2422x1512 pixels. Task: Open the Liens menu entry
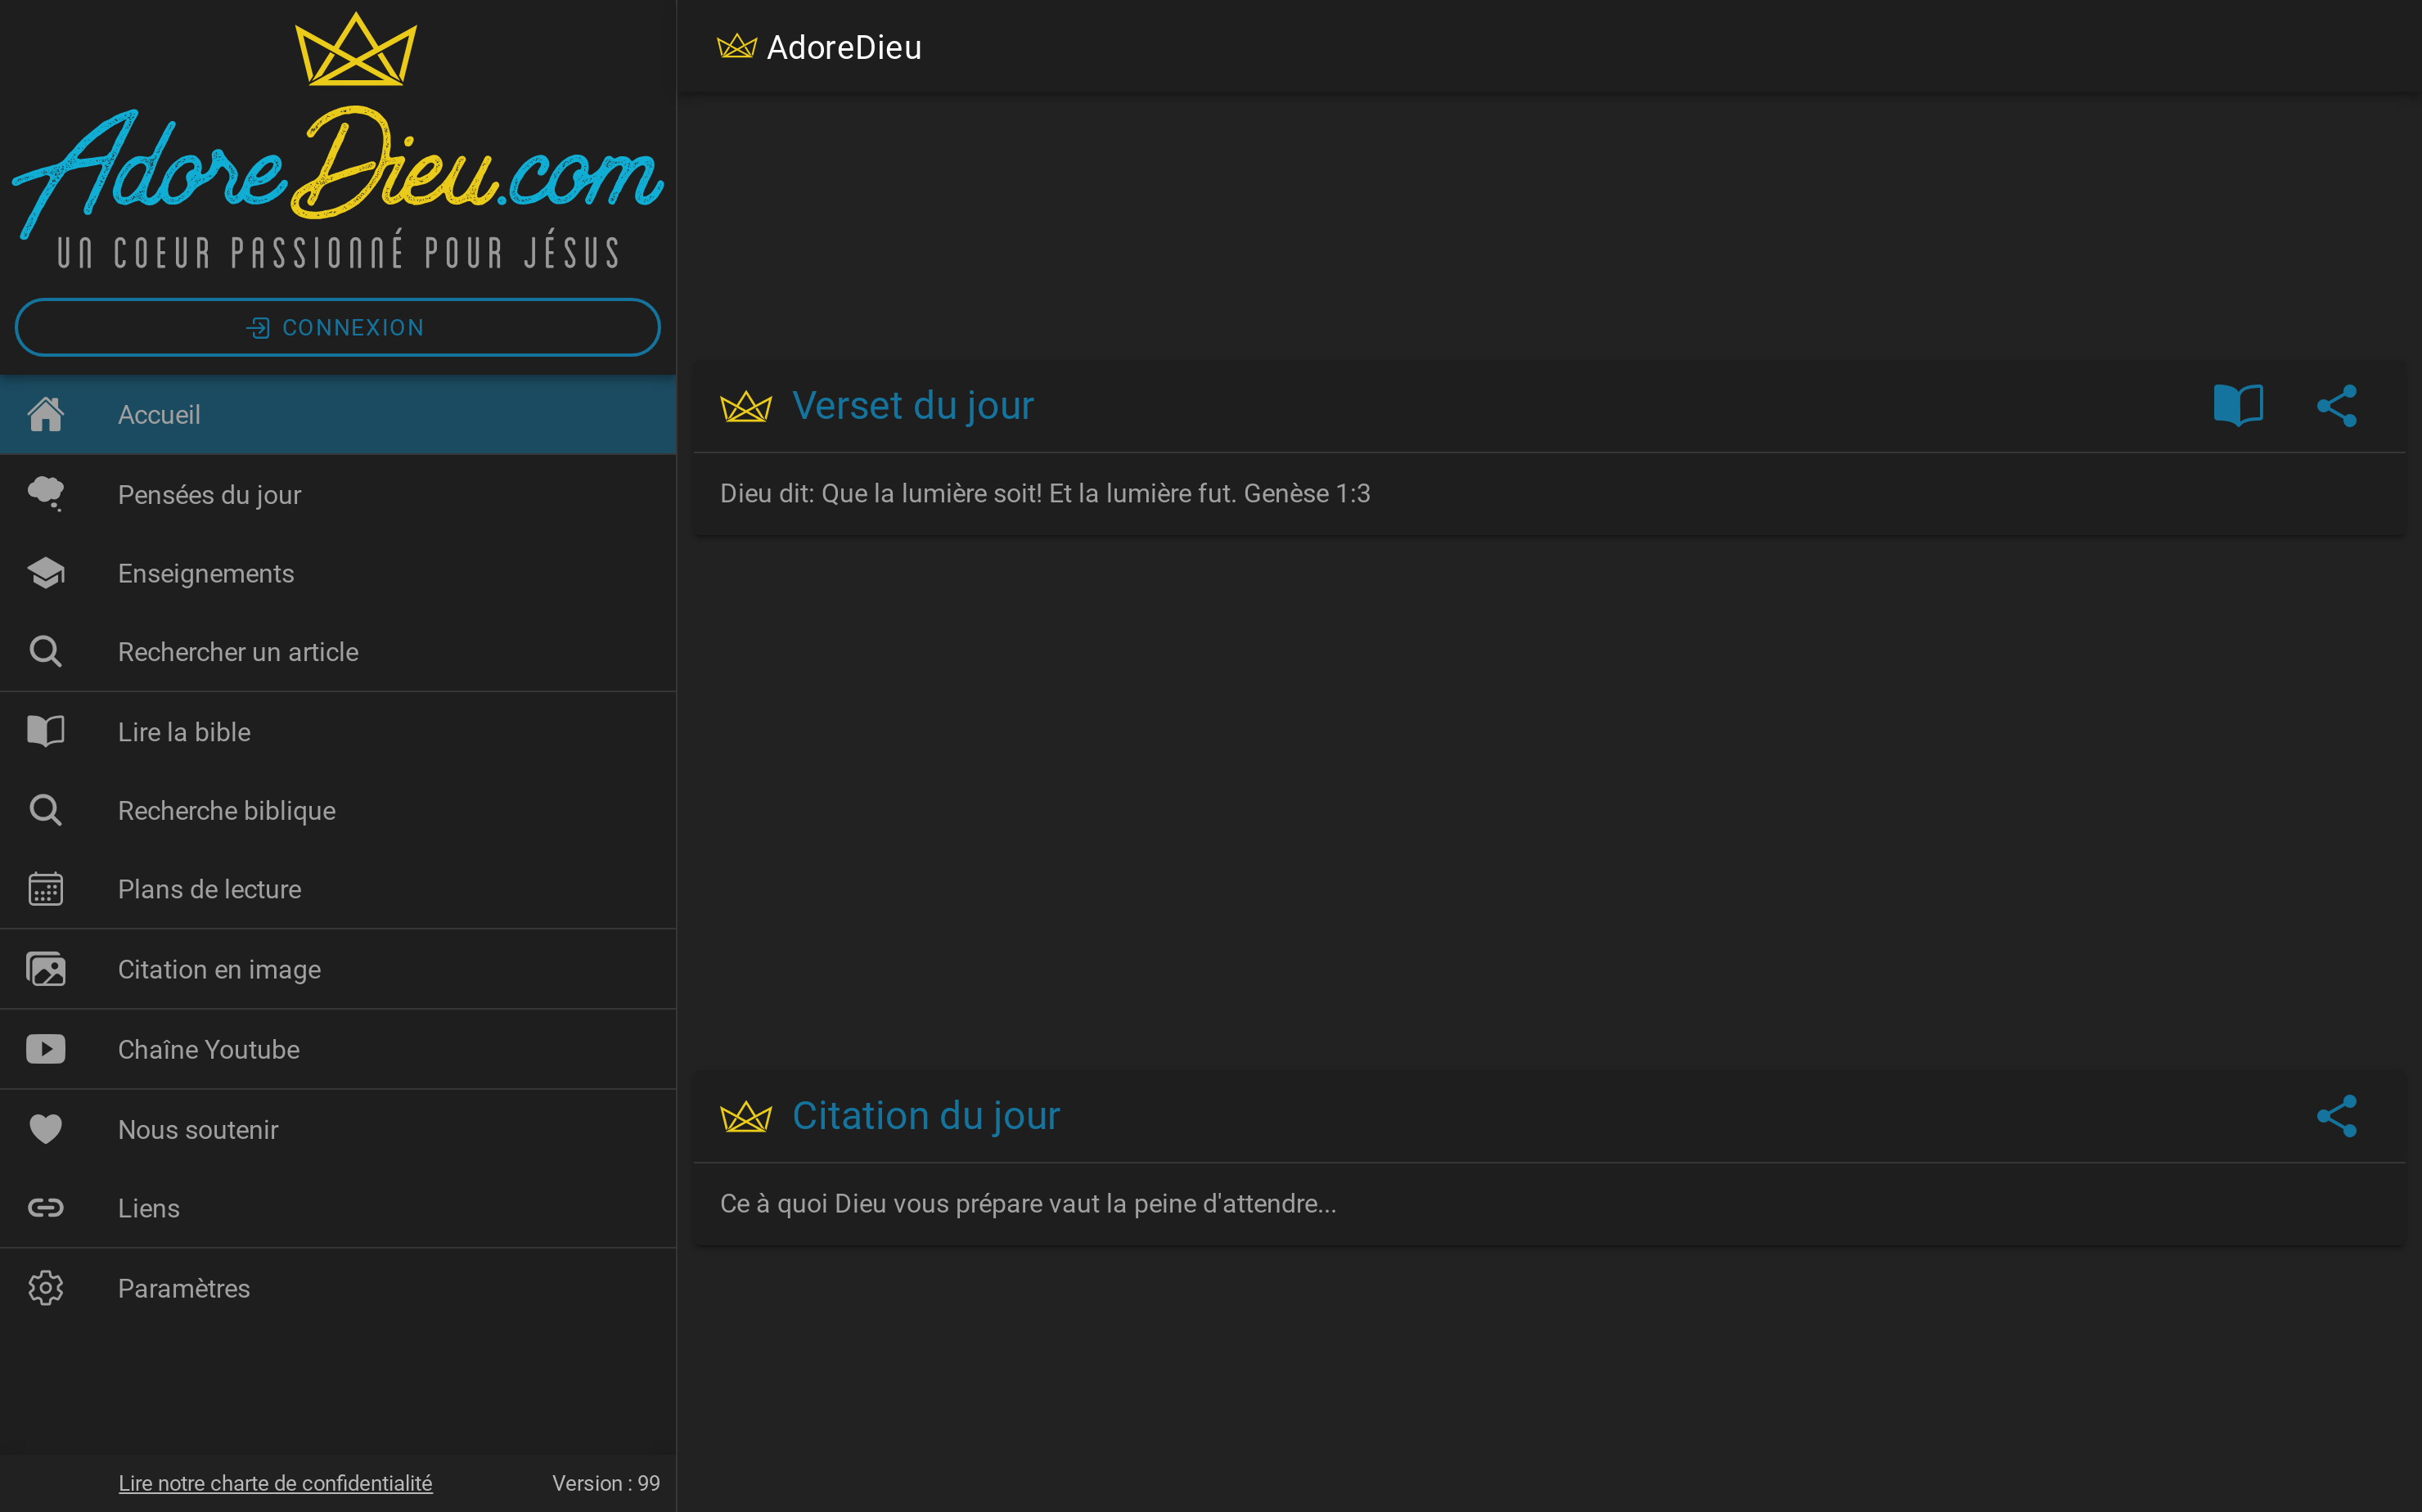pos(149,1208)
